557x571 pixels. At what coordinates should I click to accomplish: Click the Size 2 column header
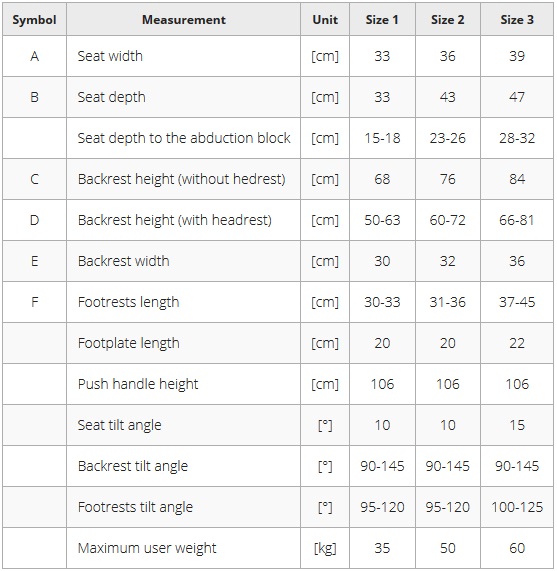pos(447,20)
